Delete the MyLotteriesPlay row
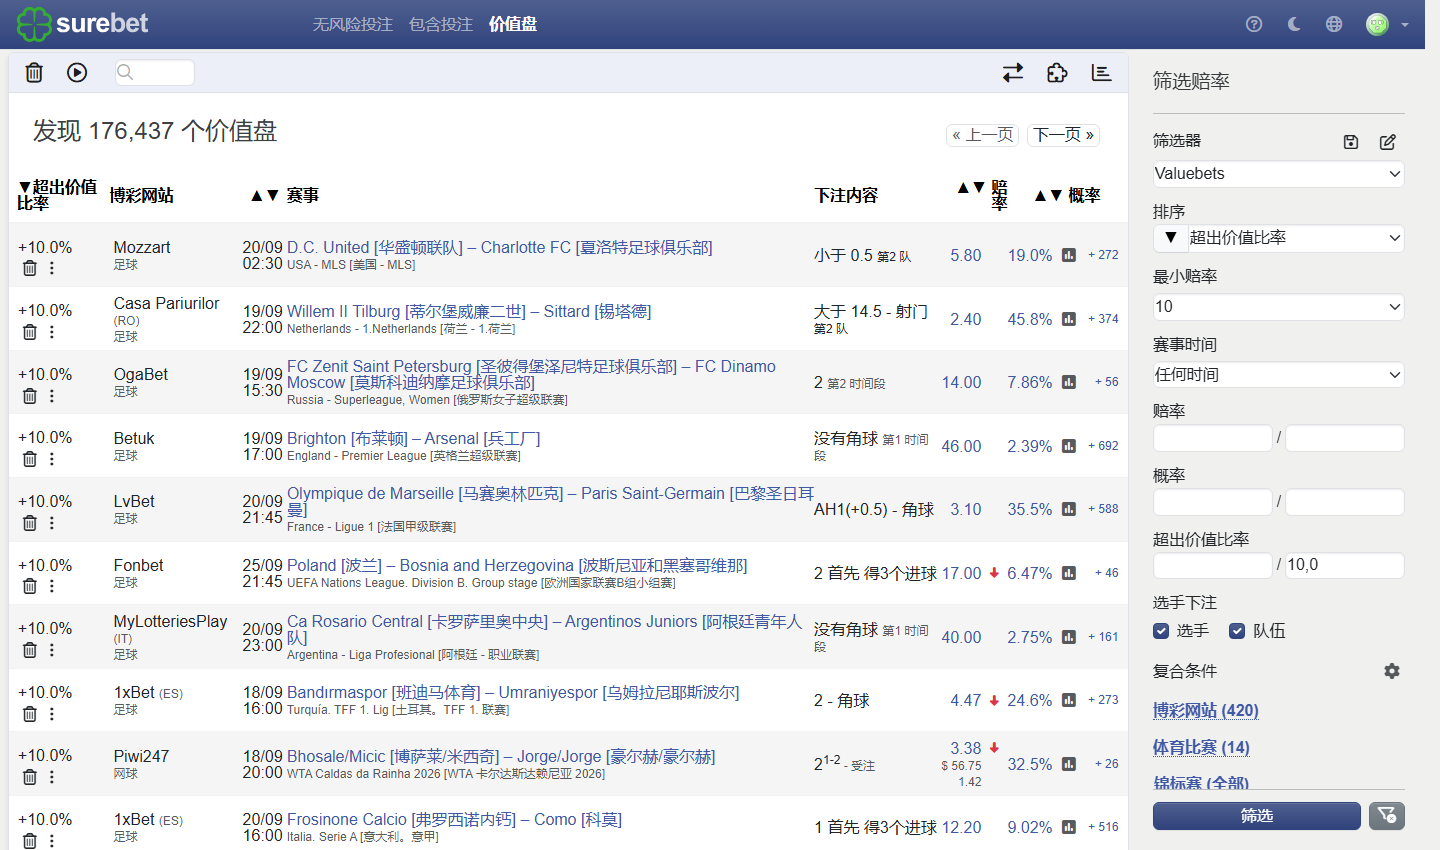 pos(30,650)
